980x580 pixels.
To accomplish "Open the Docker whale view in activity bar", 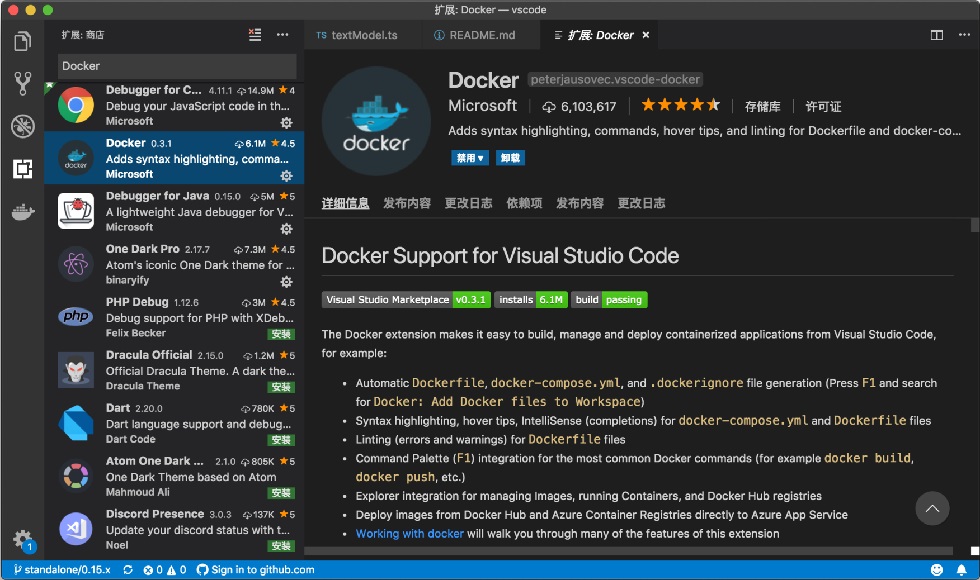I will (x=22, y=212).
